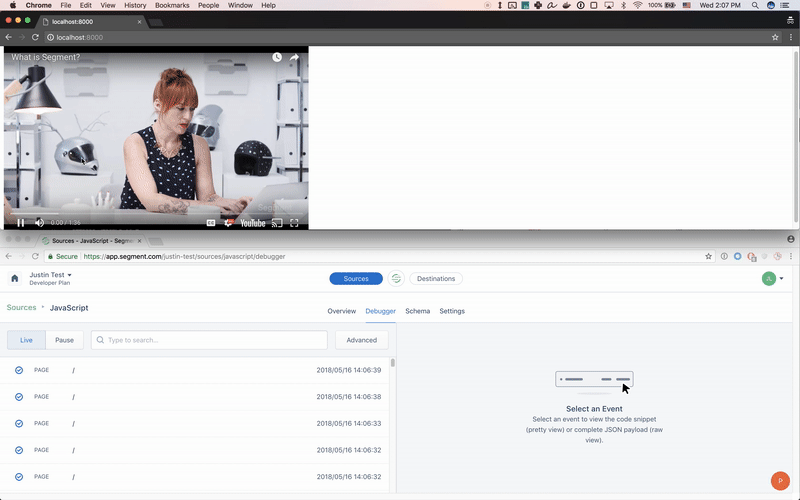Open video settings gear
The height and width of the screenshot is (500, 800).
[228, 223]
